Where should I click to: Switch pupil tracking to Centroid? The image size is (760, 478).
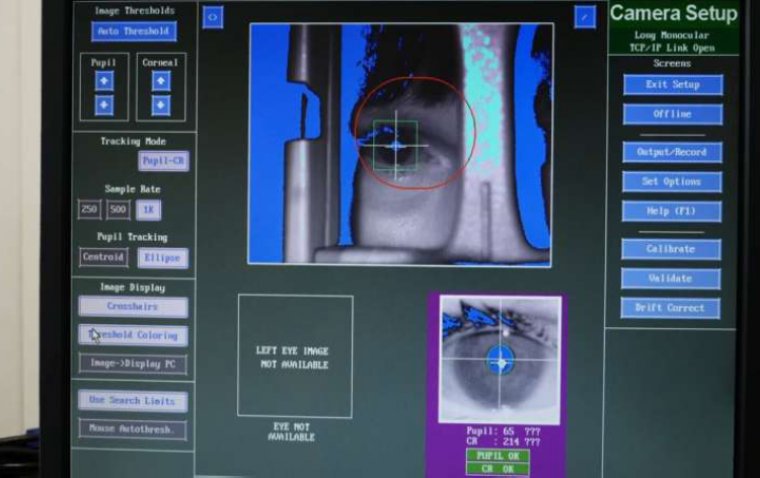coord(103,258)
